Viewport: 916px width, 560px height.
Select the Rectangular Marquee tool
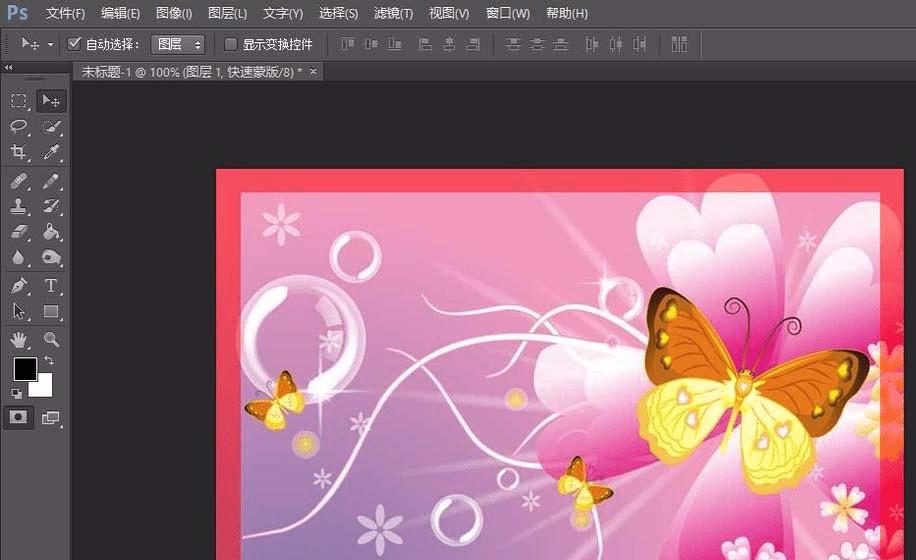[19, 101]
